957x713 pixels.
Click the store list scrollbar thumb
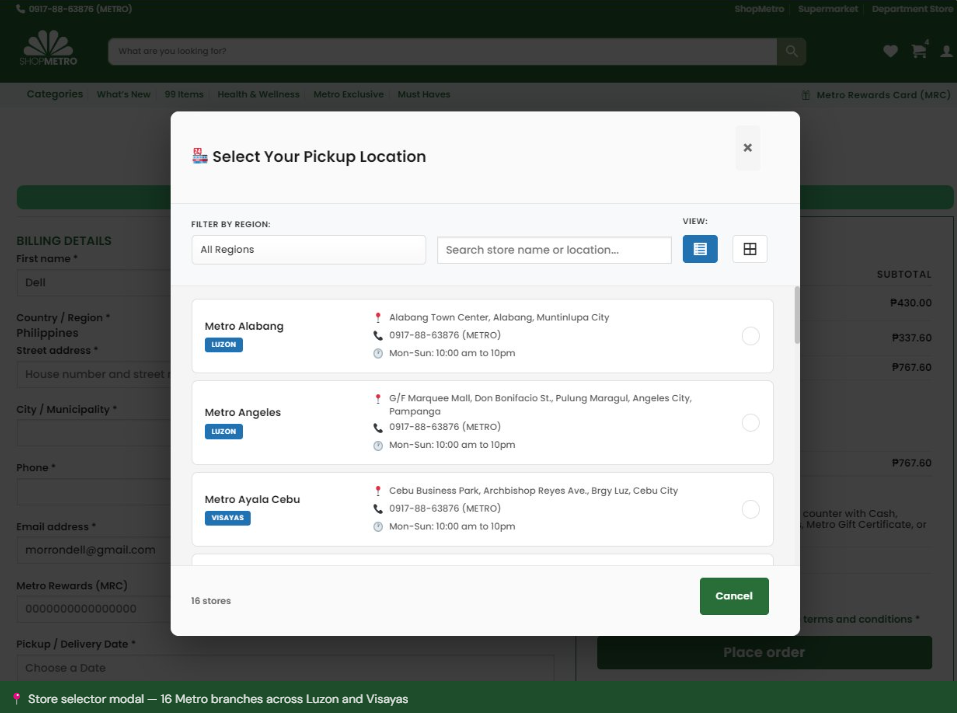tap(796, 314)
